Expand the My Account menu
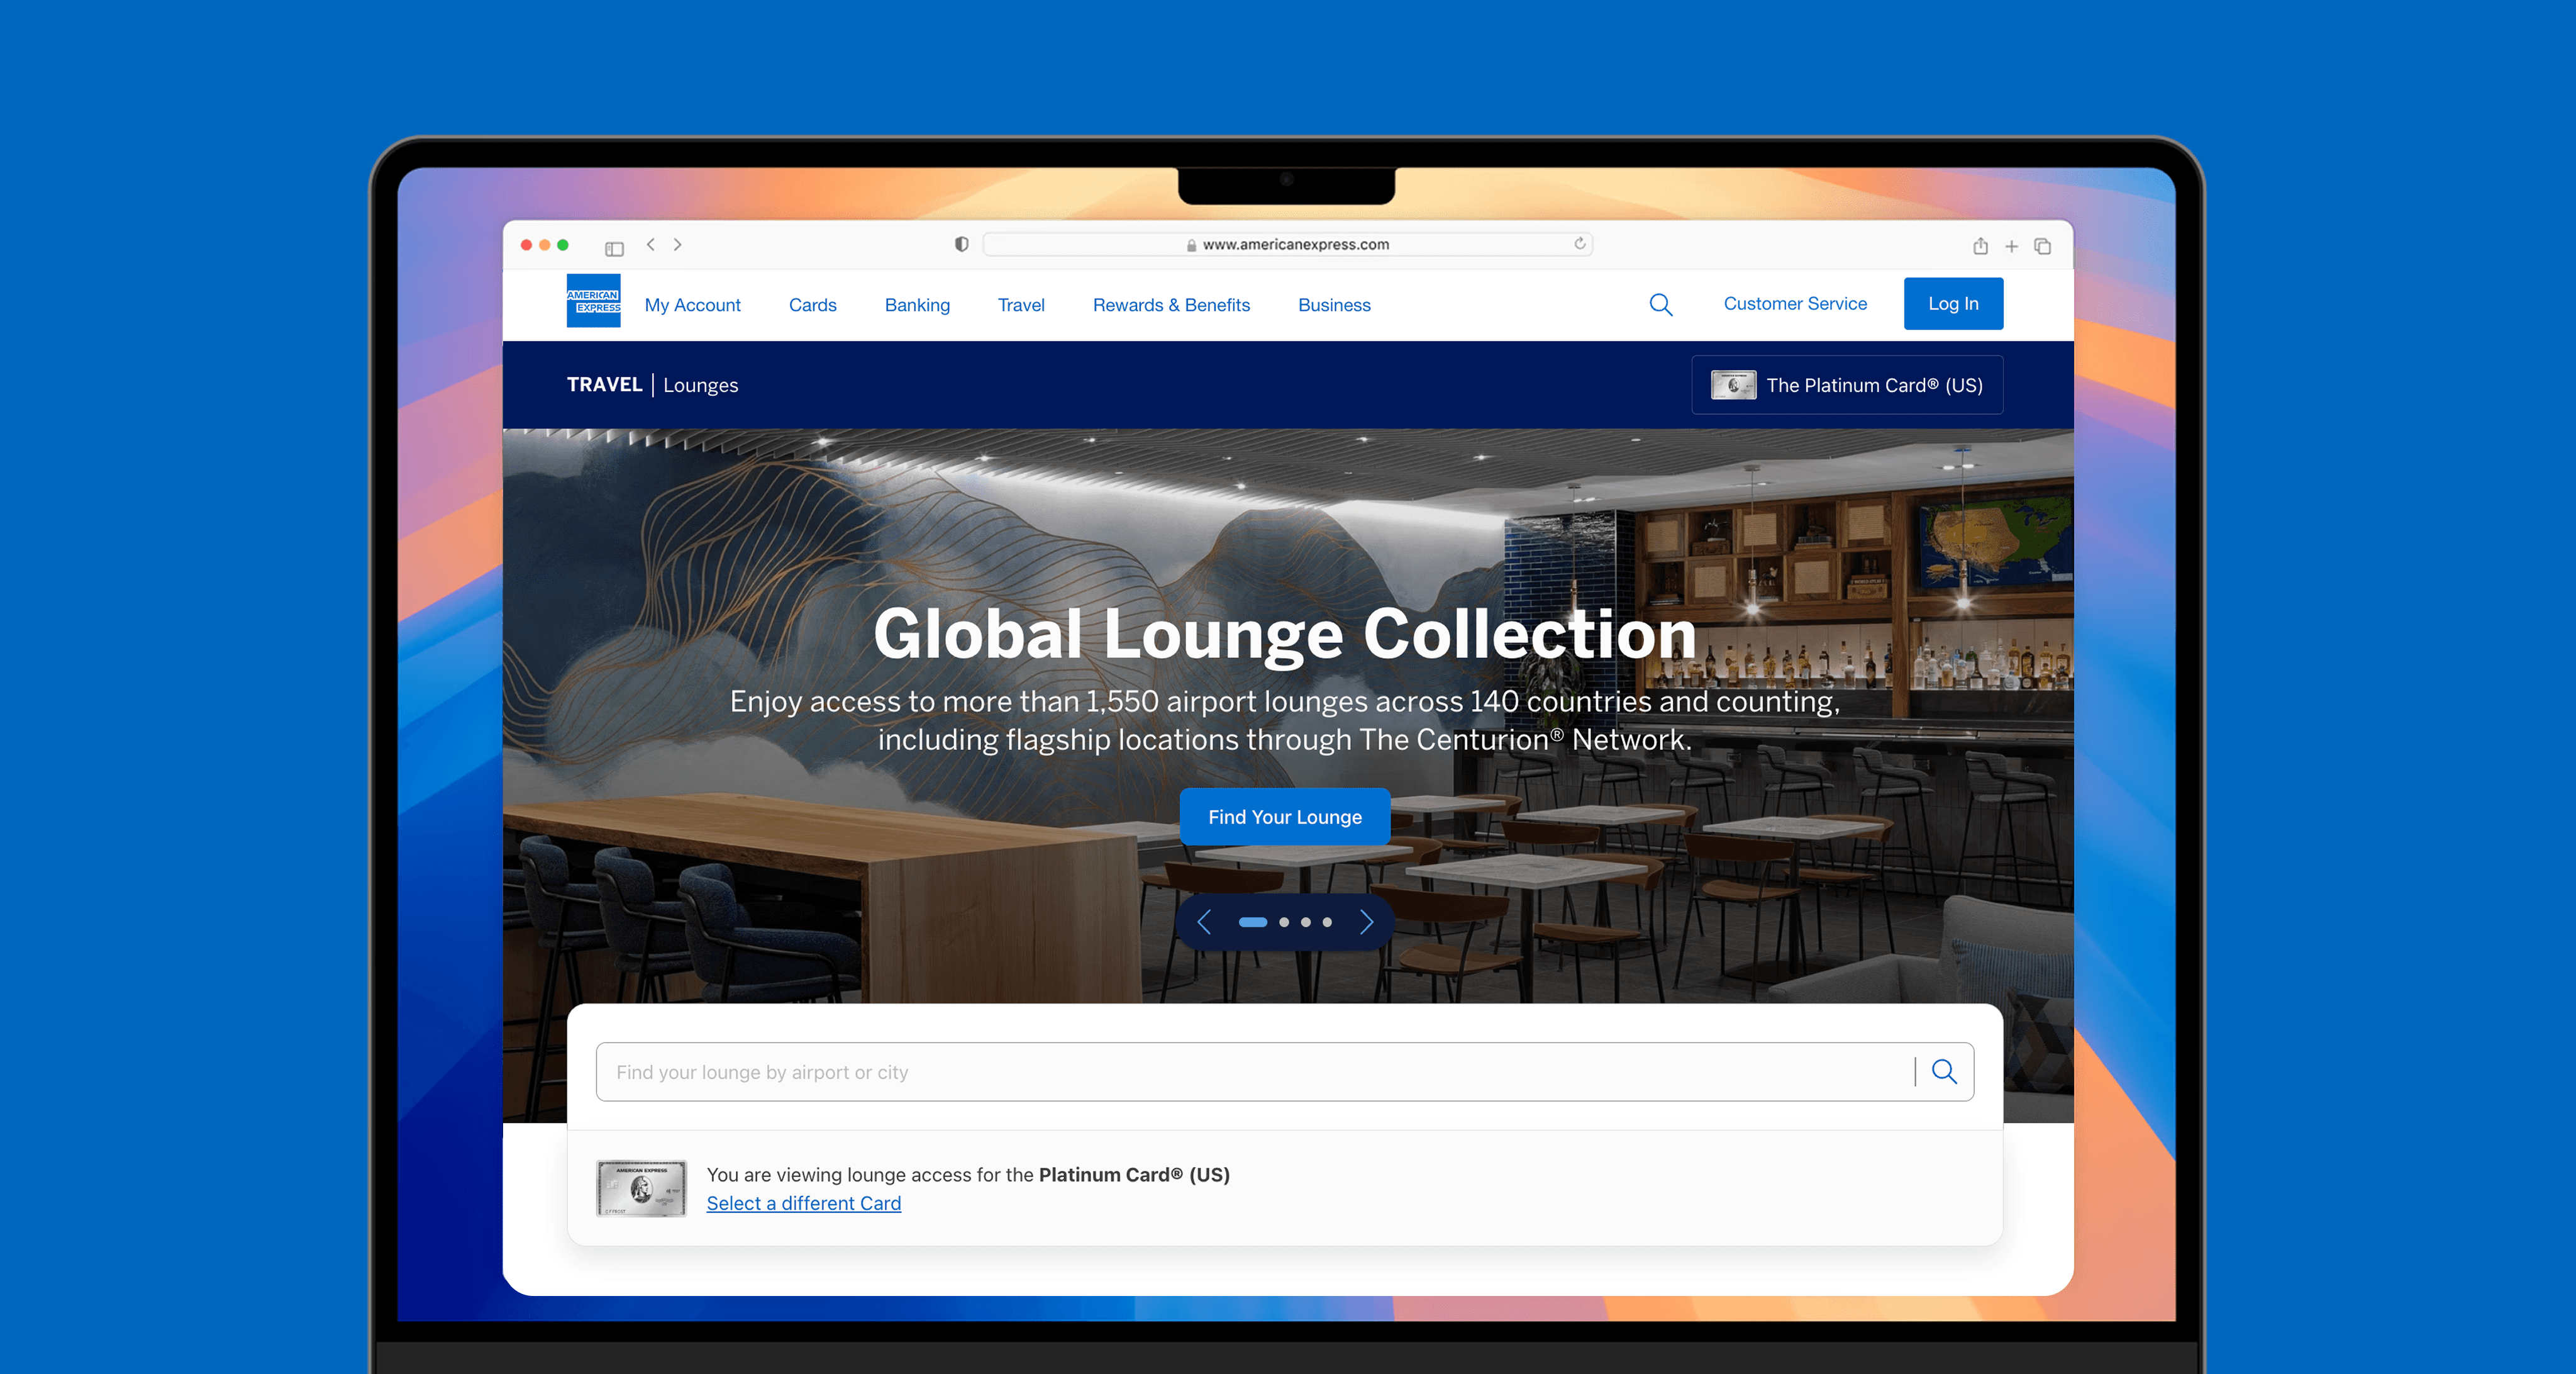The height and width of the screenshot is (1374, 2576). [692, 305]
